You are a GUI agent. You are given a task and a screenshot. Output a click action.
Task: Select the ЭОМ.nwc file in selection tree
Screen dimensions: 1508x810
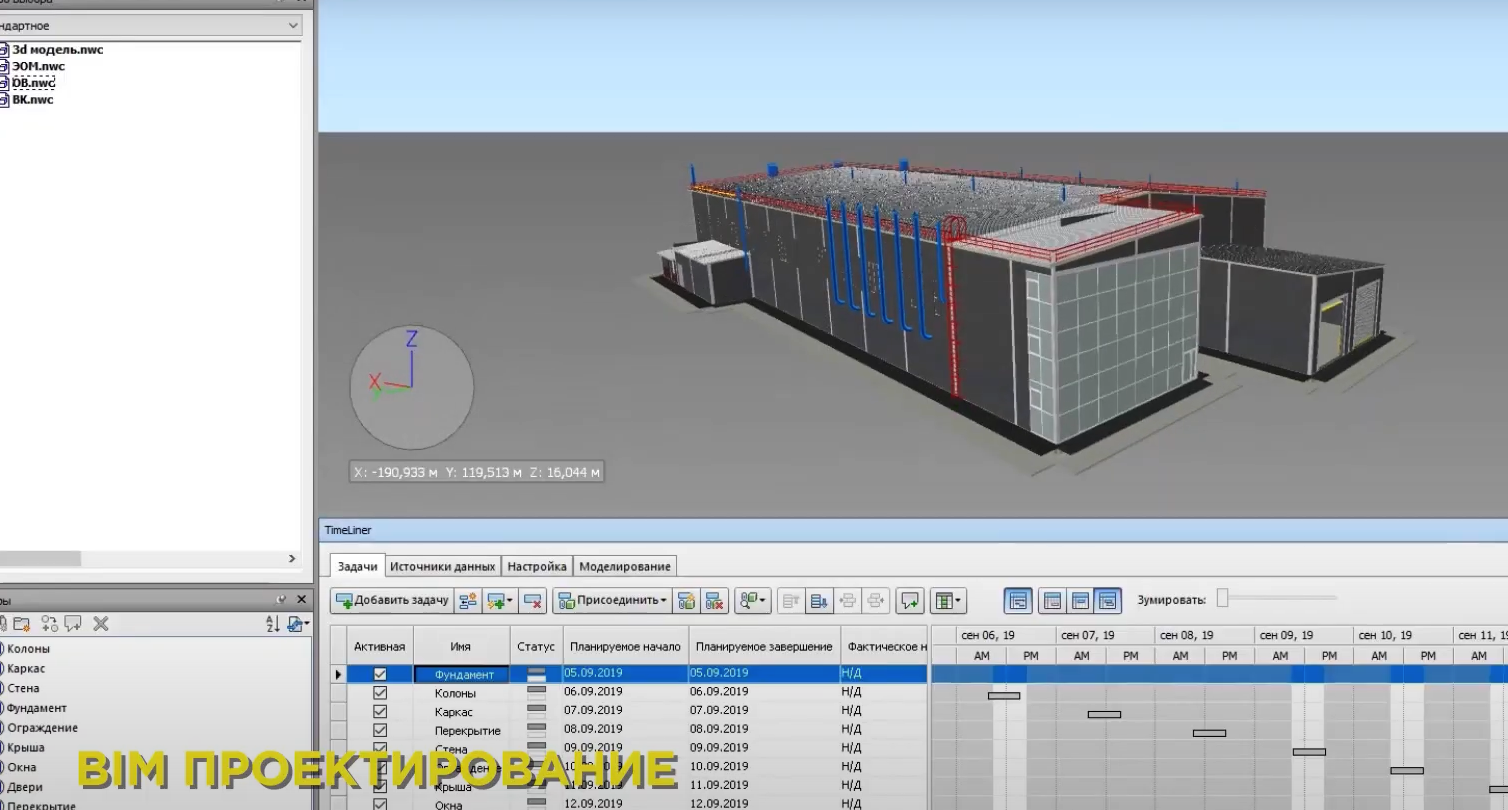40,66
